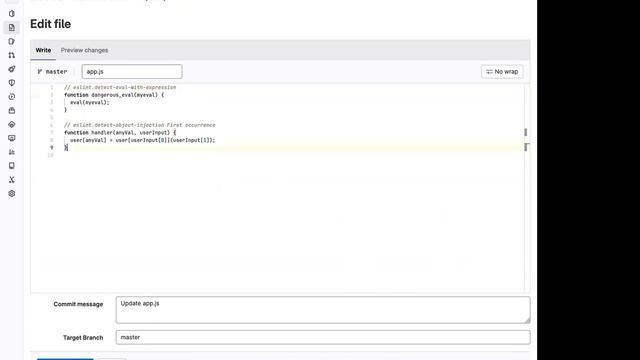640x360 pixels.
Task: Click the master branch indicator
Action: click(x=52, y=71)
